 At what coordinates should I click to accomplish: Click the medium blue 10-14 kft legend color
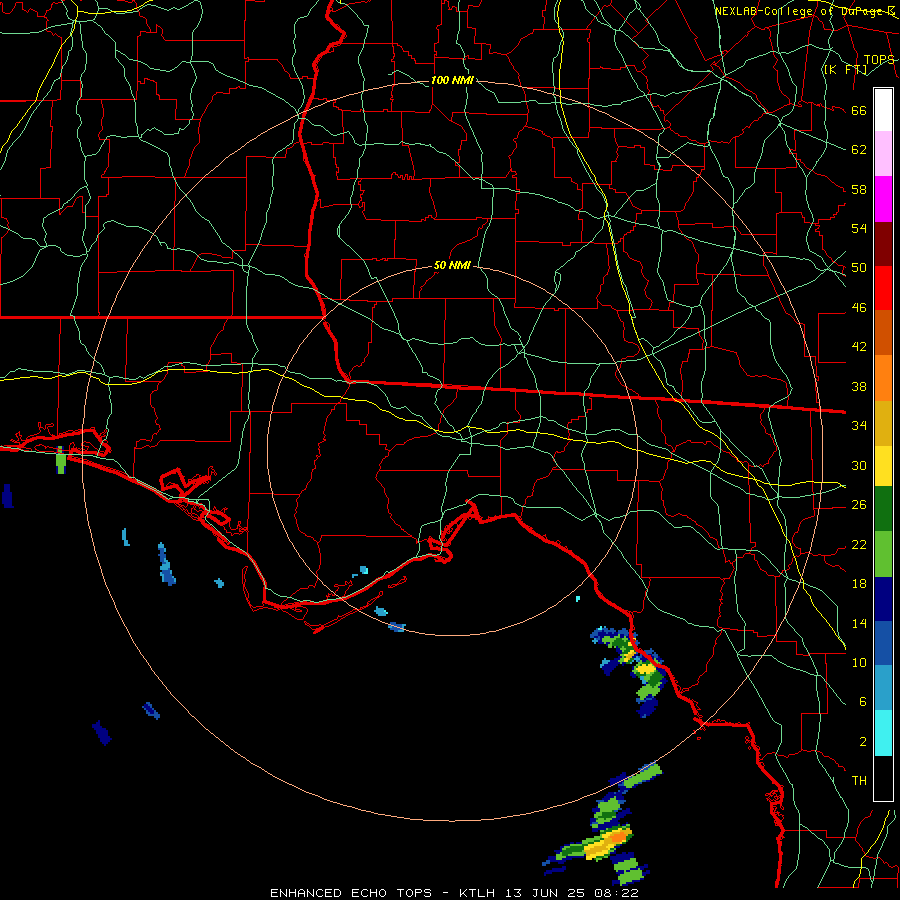coord(883,643)
